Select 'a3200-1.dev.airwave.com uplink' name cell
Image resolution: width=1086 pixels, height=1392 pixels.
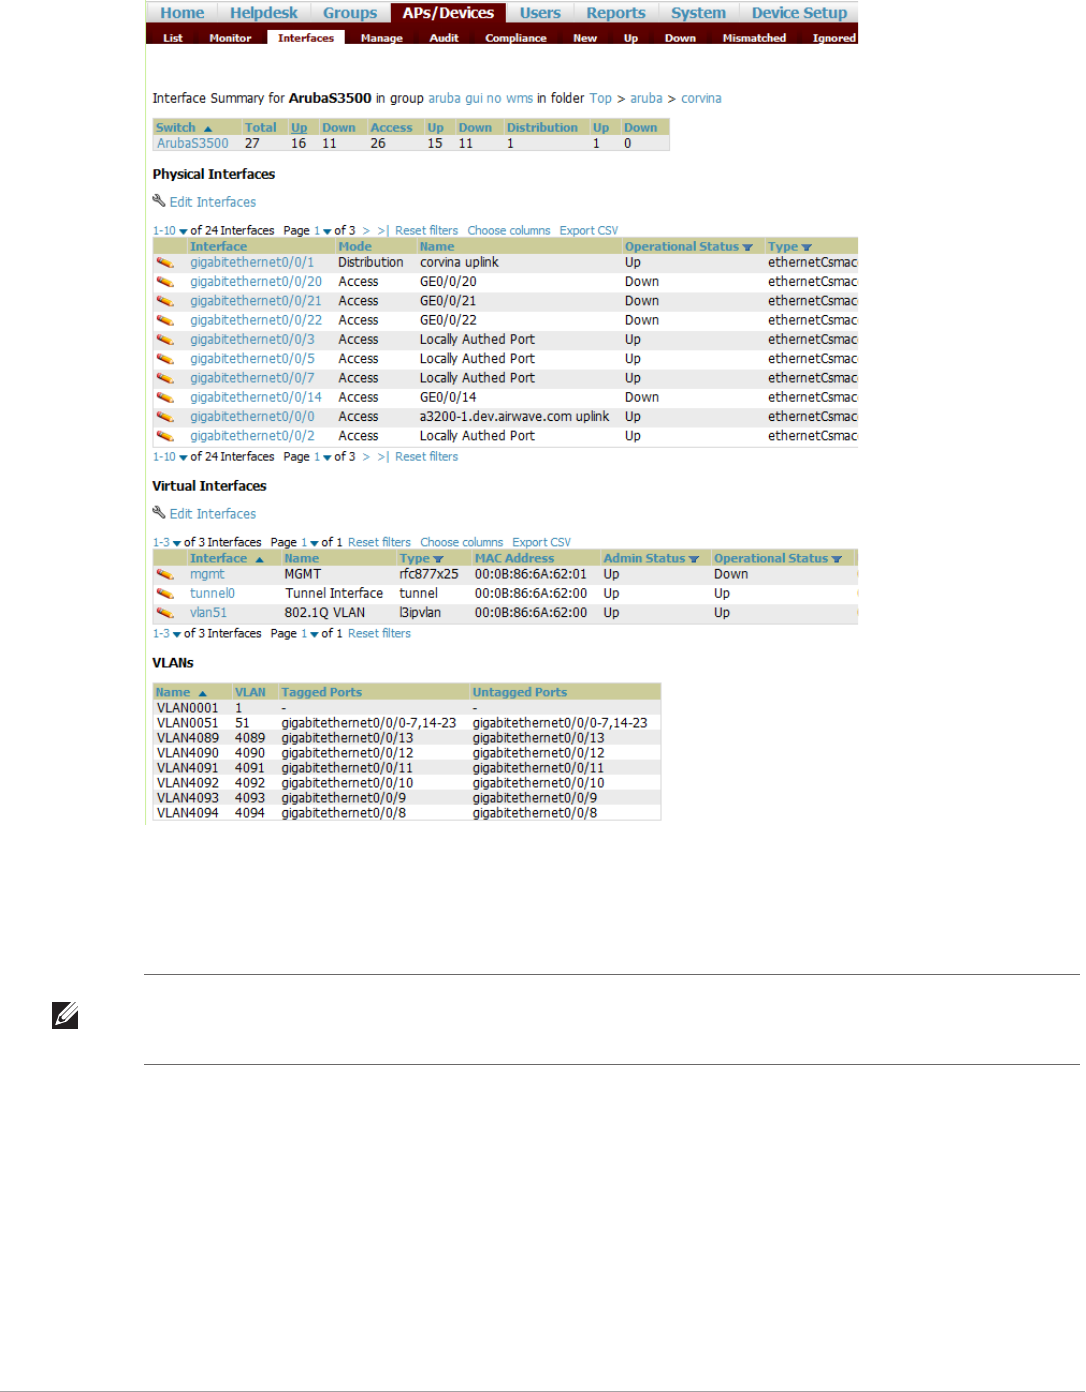[x=514, y=417]
